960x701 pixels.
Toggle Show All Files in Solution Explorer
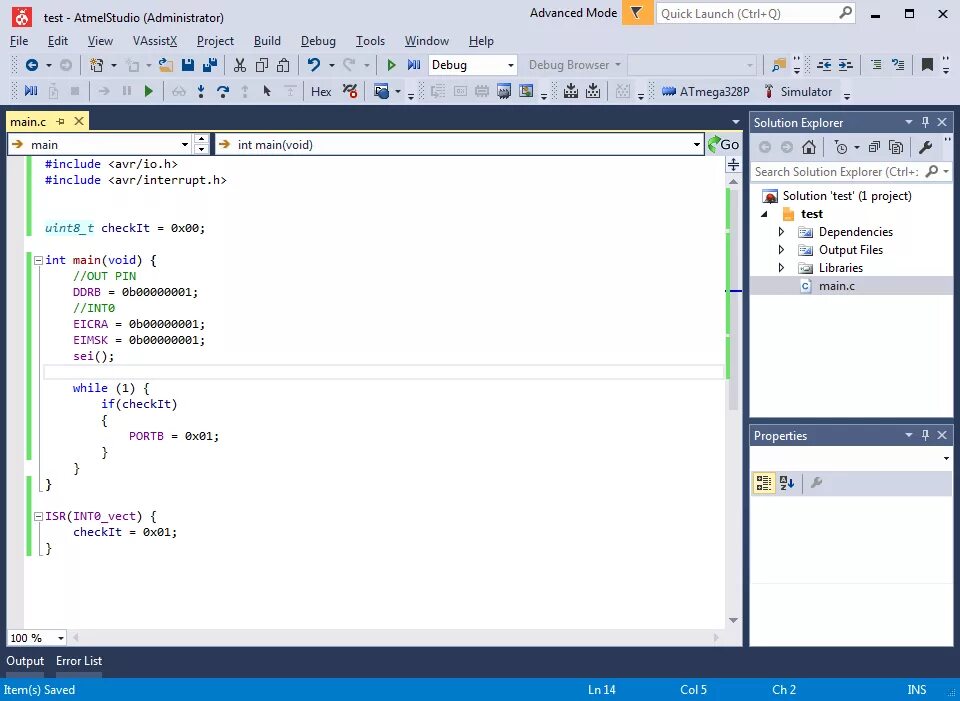[896, 148]
